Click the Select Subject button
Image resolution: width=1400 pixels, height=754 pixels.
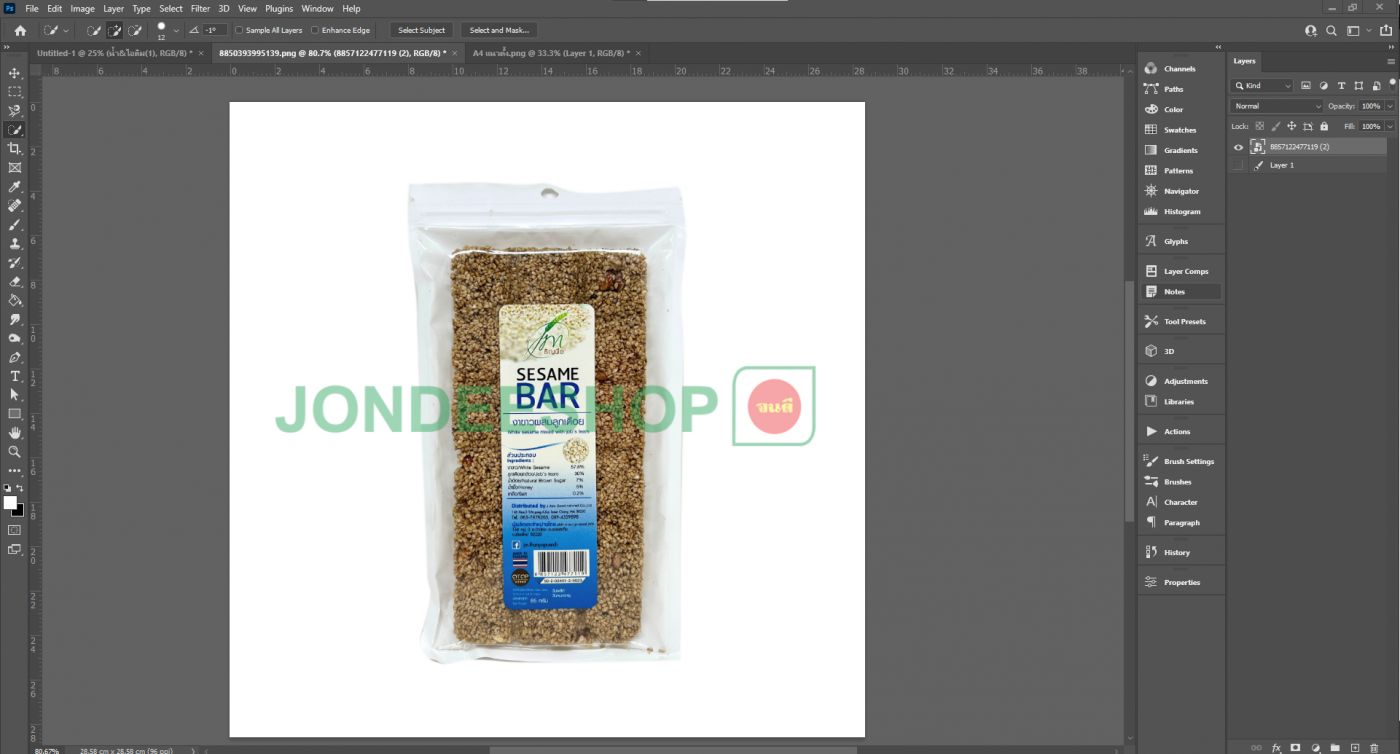(x=421, y=30)
